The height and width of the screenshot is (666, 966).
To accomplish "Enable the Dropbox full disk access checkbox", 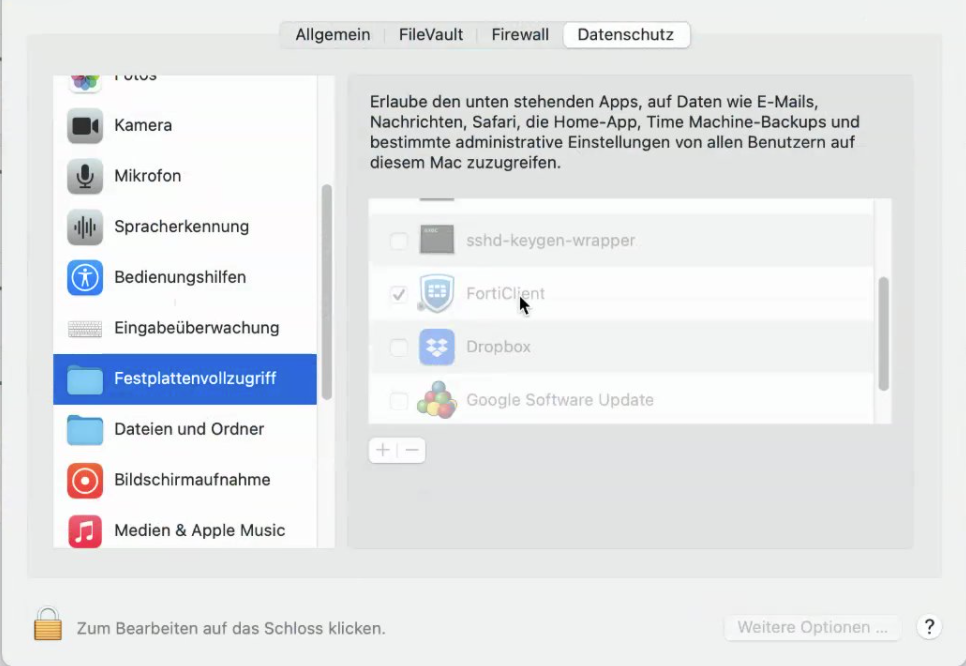I will [398, 347].
